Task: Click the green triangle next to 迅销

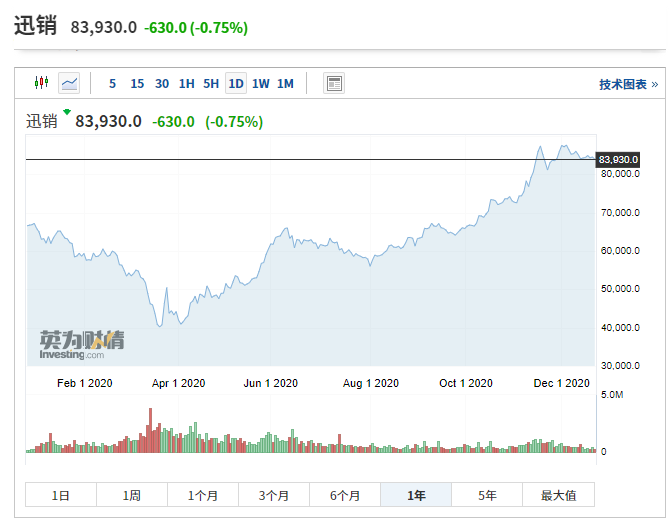Action: click(67, 112)
